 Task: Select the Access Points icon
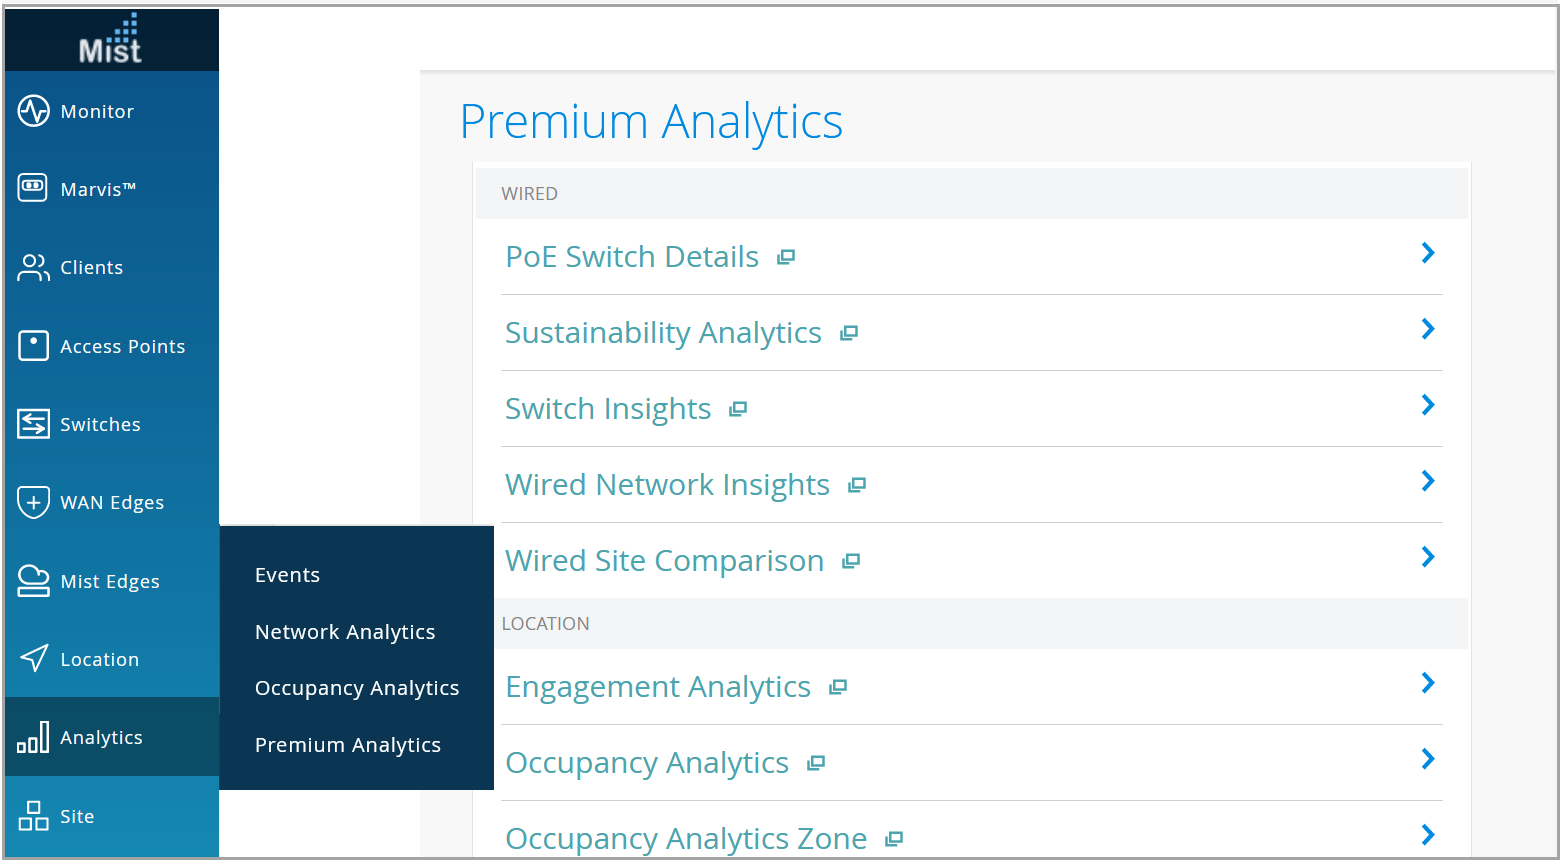[33, 345]
